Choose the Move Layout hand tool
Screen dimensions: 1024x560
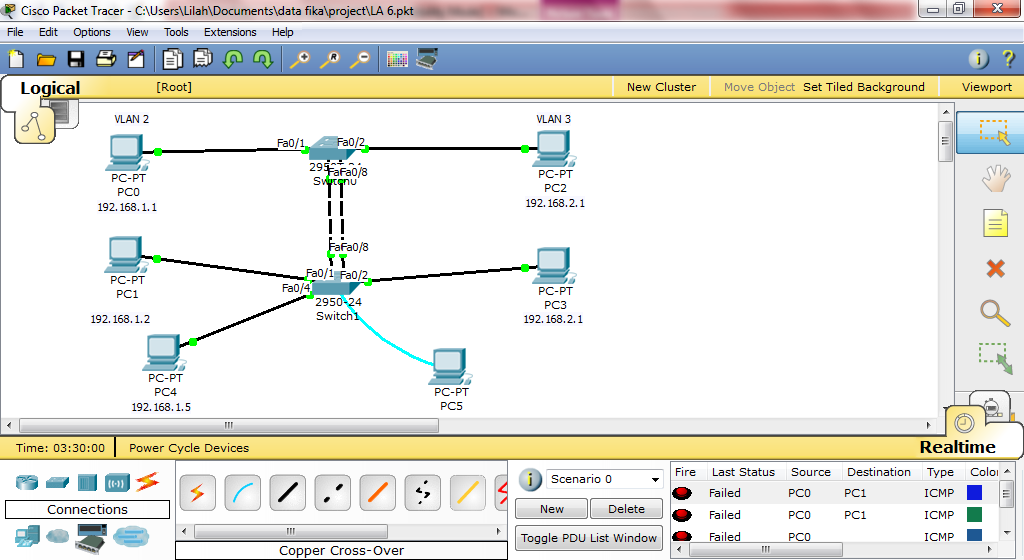pos(995,178)
